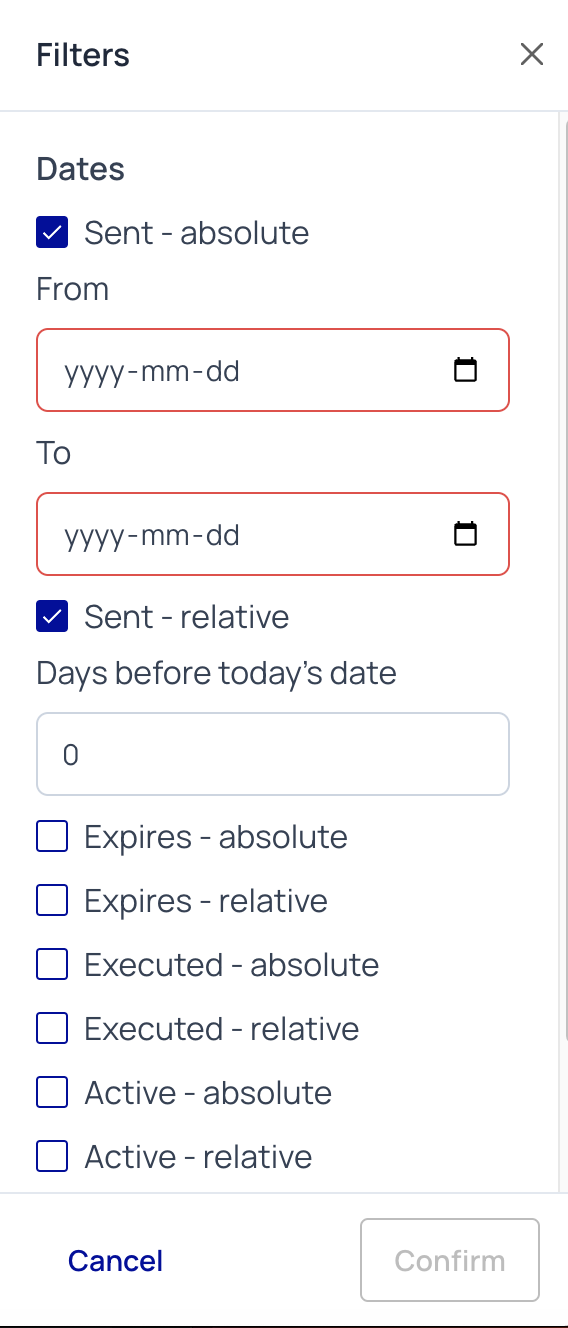
Task: Uncheck the Sent - relative checkbox
Action: (52, 616)
